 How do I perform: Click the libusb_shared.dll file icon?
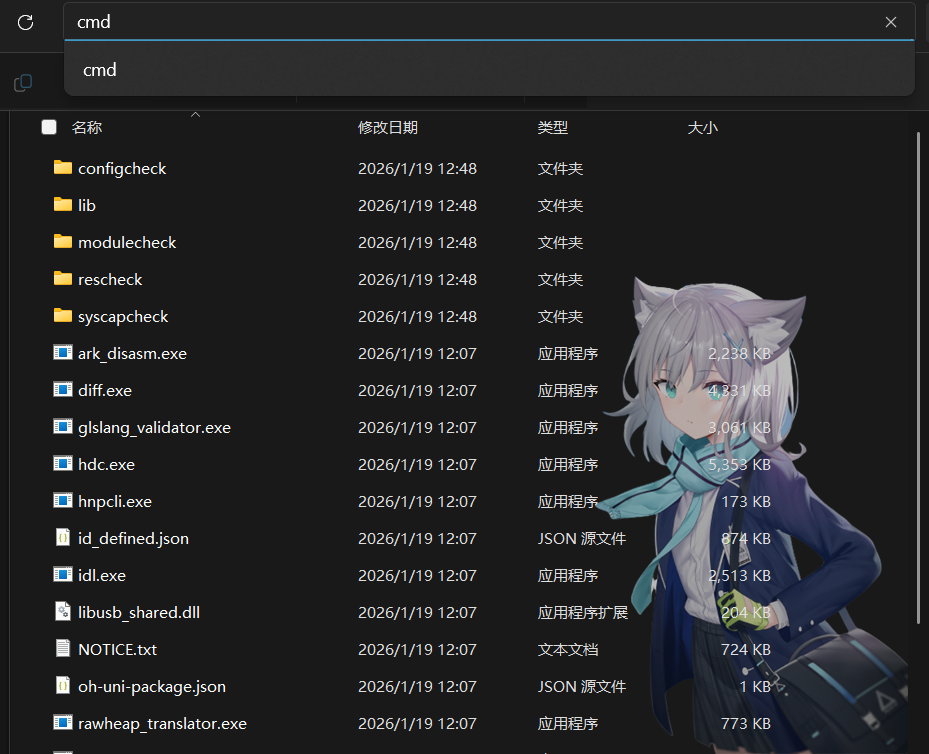pyautogui.click(x=63, y=612)
